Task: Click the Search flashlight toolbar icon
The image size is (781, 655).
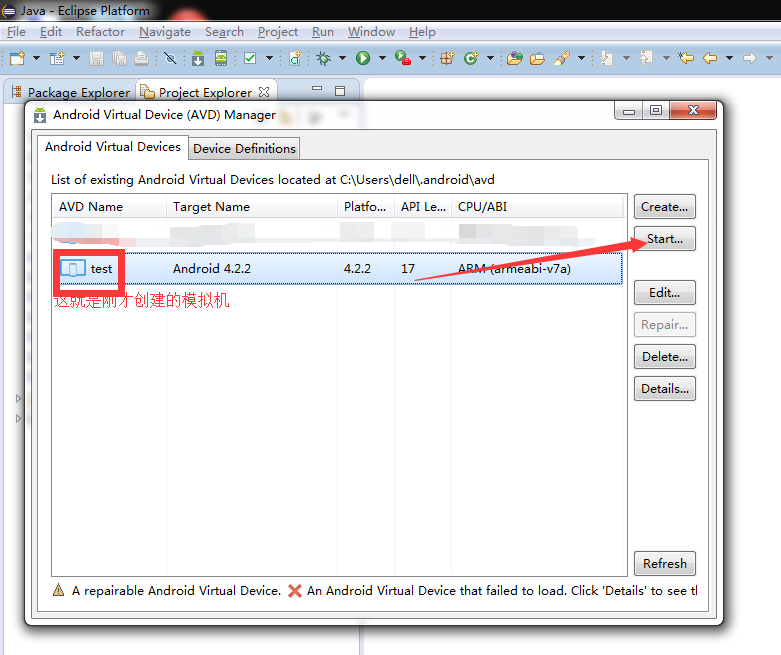Action: point(562,58)
